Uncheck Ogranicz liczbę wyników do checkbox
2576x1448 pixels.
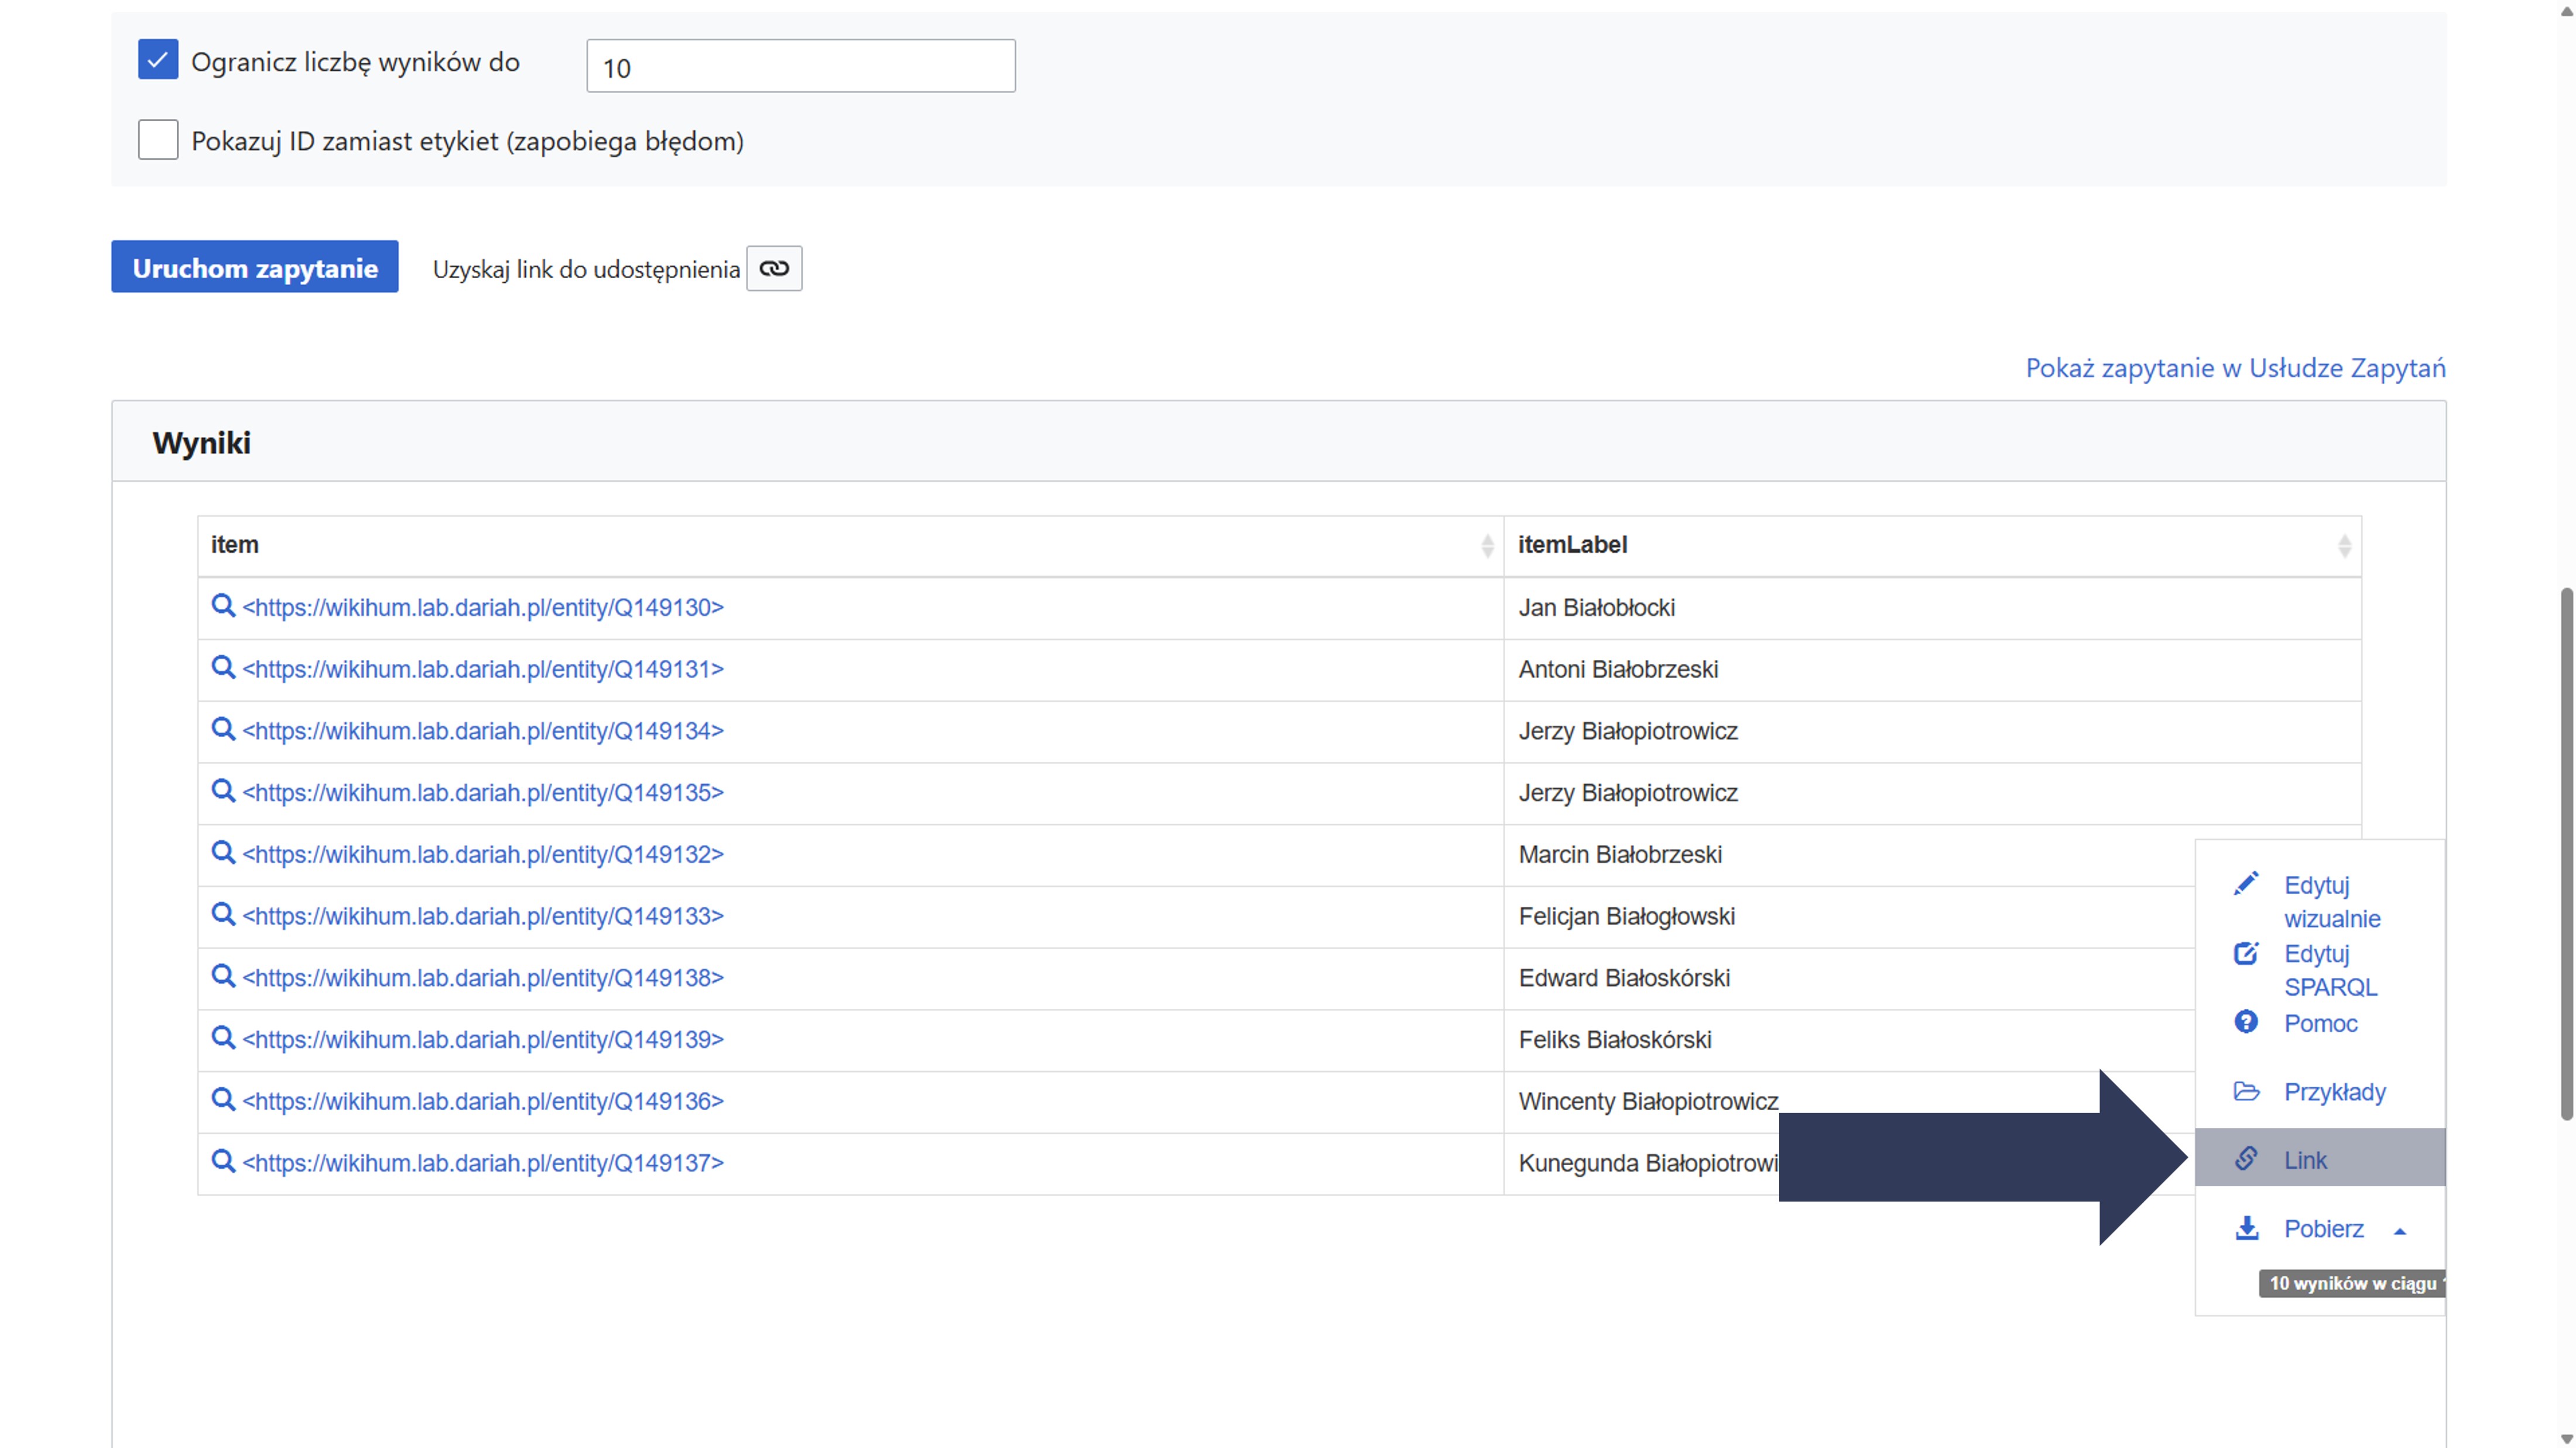(x=158, y=60)
